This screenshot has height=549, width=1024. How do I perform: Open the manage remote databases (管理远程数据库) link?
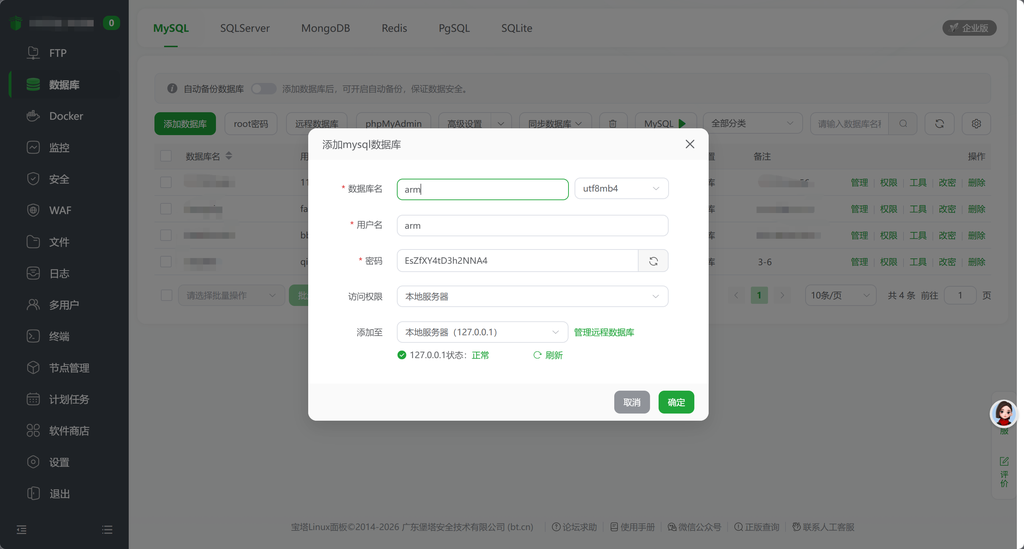pyautogui.click(x=604, y=332)
